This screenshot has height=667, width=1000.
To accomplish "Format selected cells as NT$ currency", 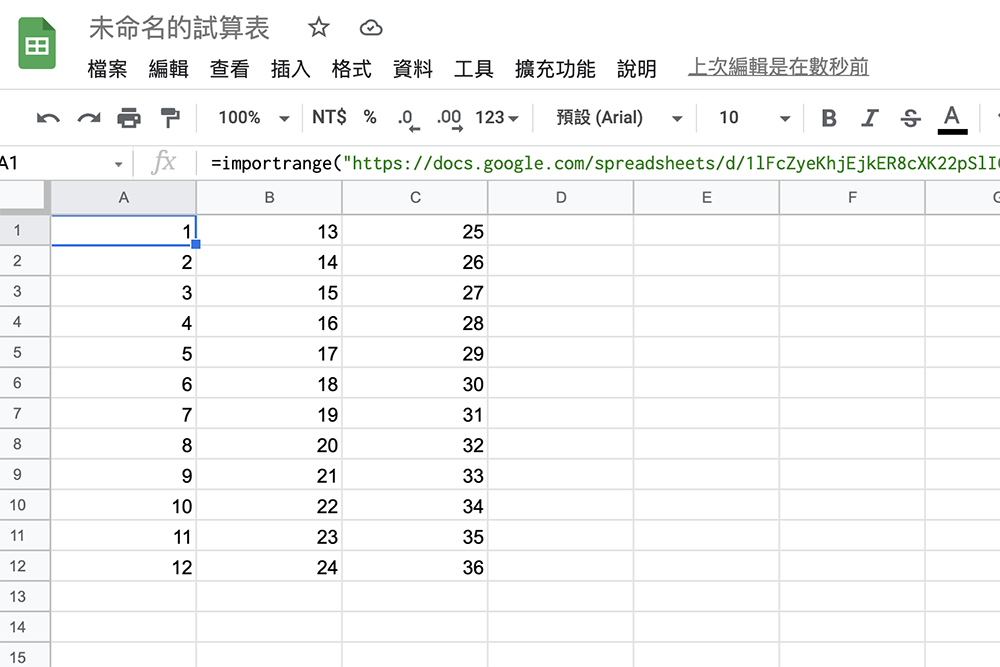I will point(327,117).
